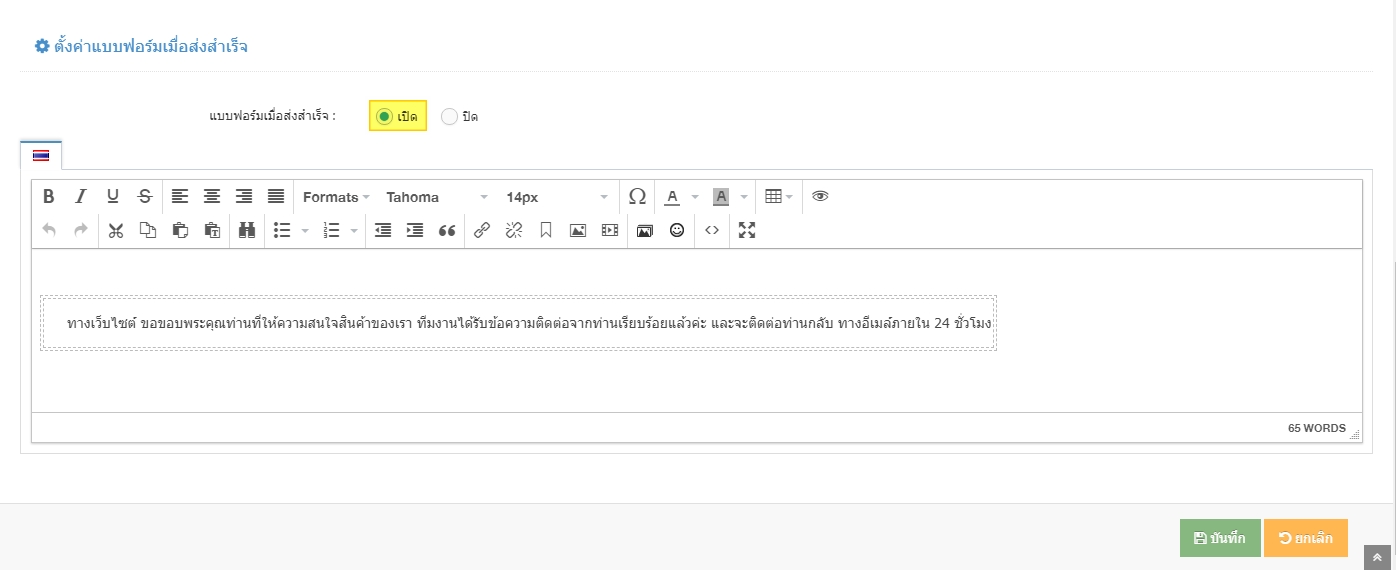Center align text

pyautogui.click(x=212, y=197)
